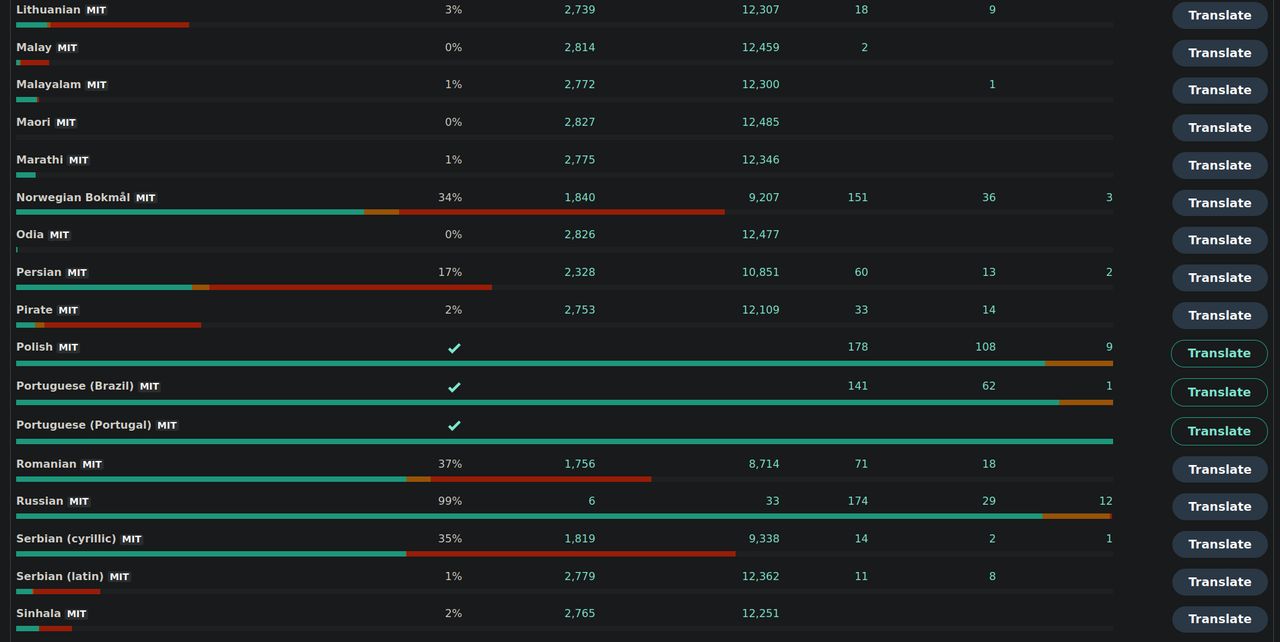Open the 1,840 unfinished strings for Norwegian Bokmål
The width and height of the screenshot is (1280, 642).
(x=580, y=198)
